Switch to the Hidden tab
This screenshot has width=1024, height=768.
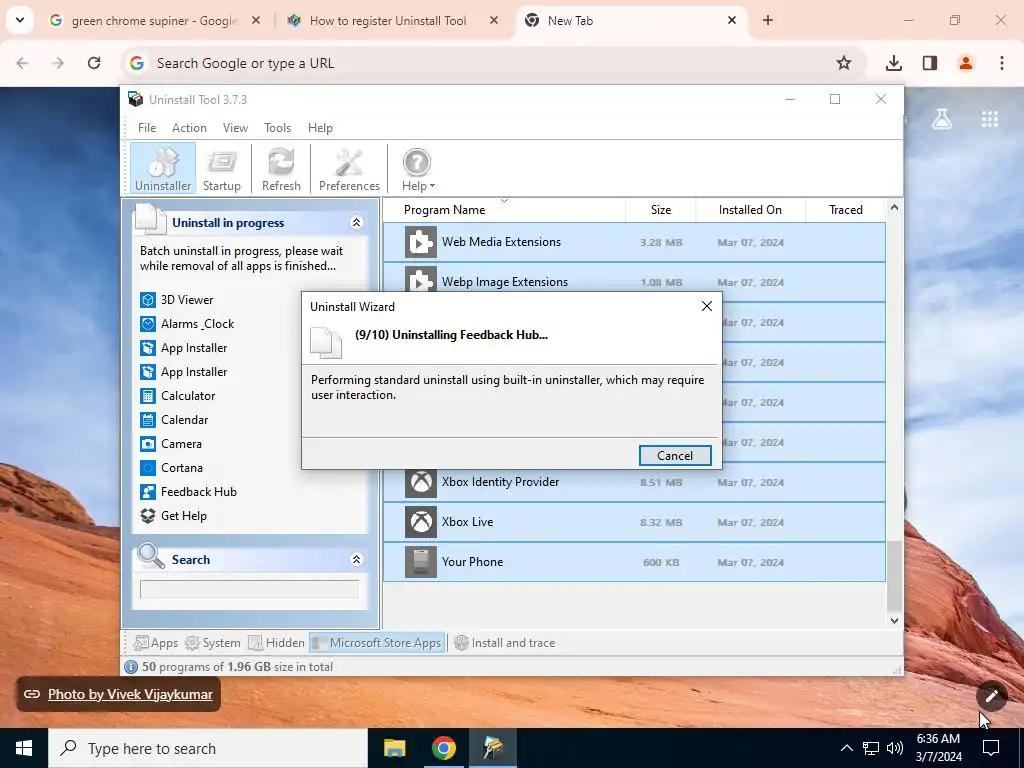[x=277, y=643]
